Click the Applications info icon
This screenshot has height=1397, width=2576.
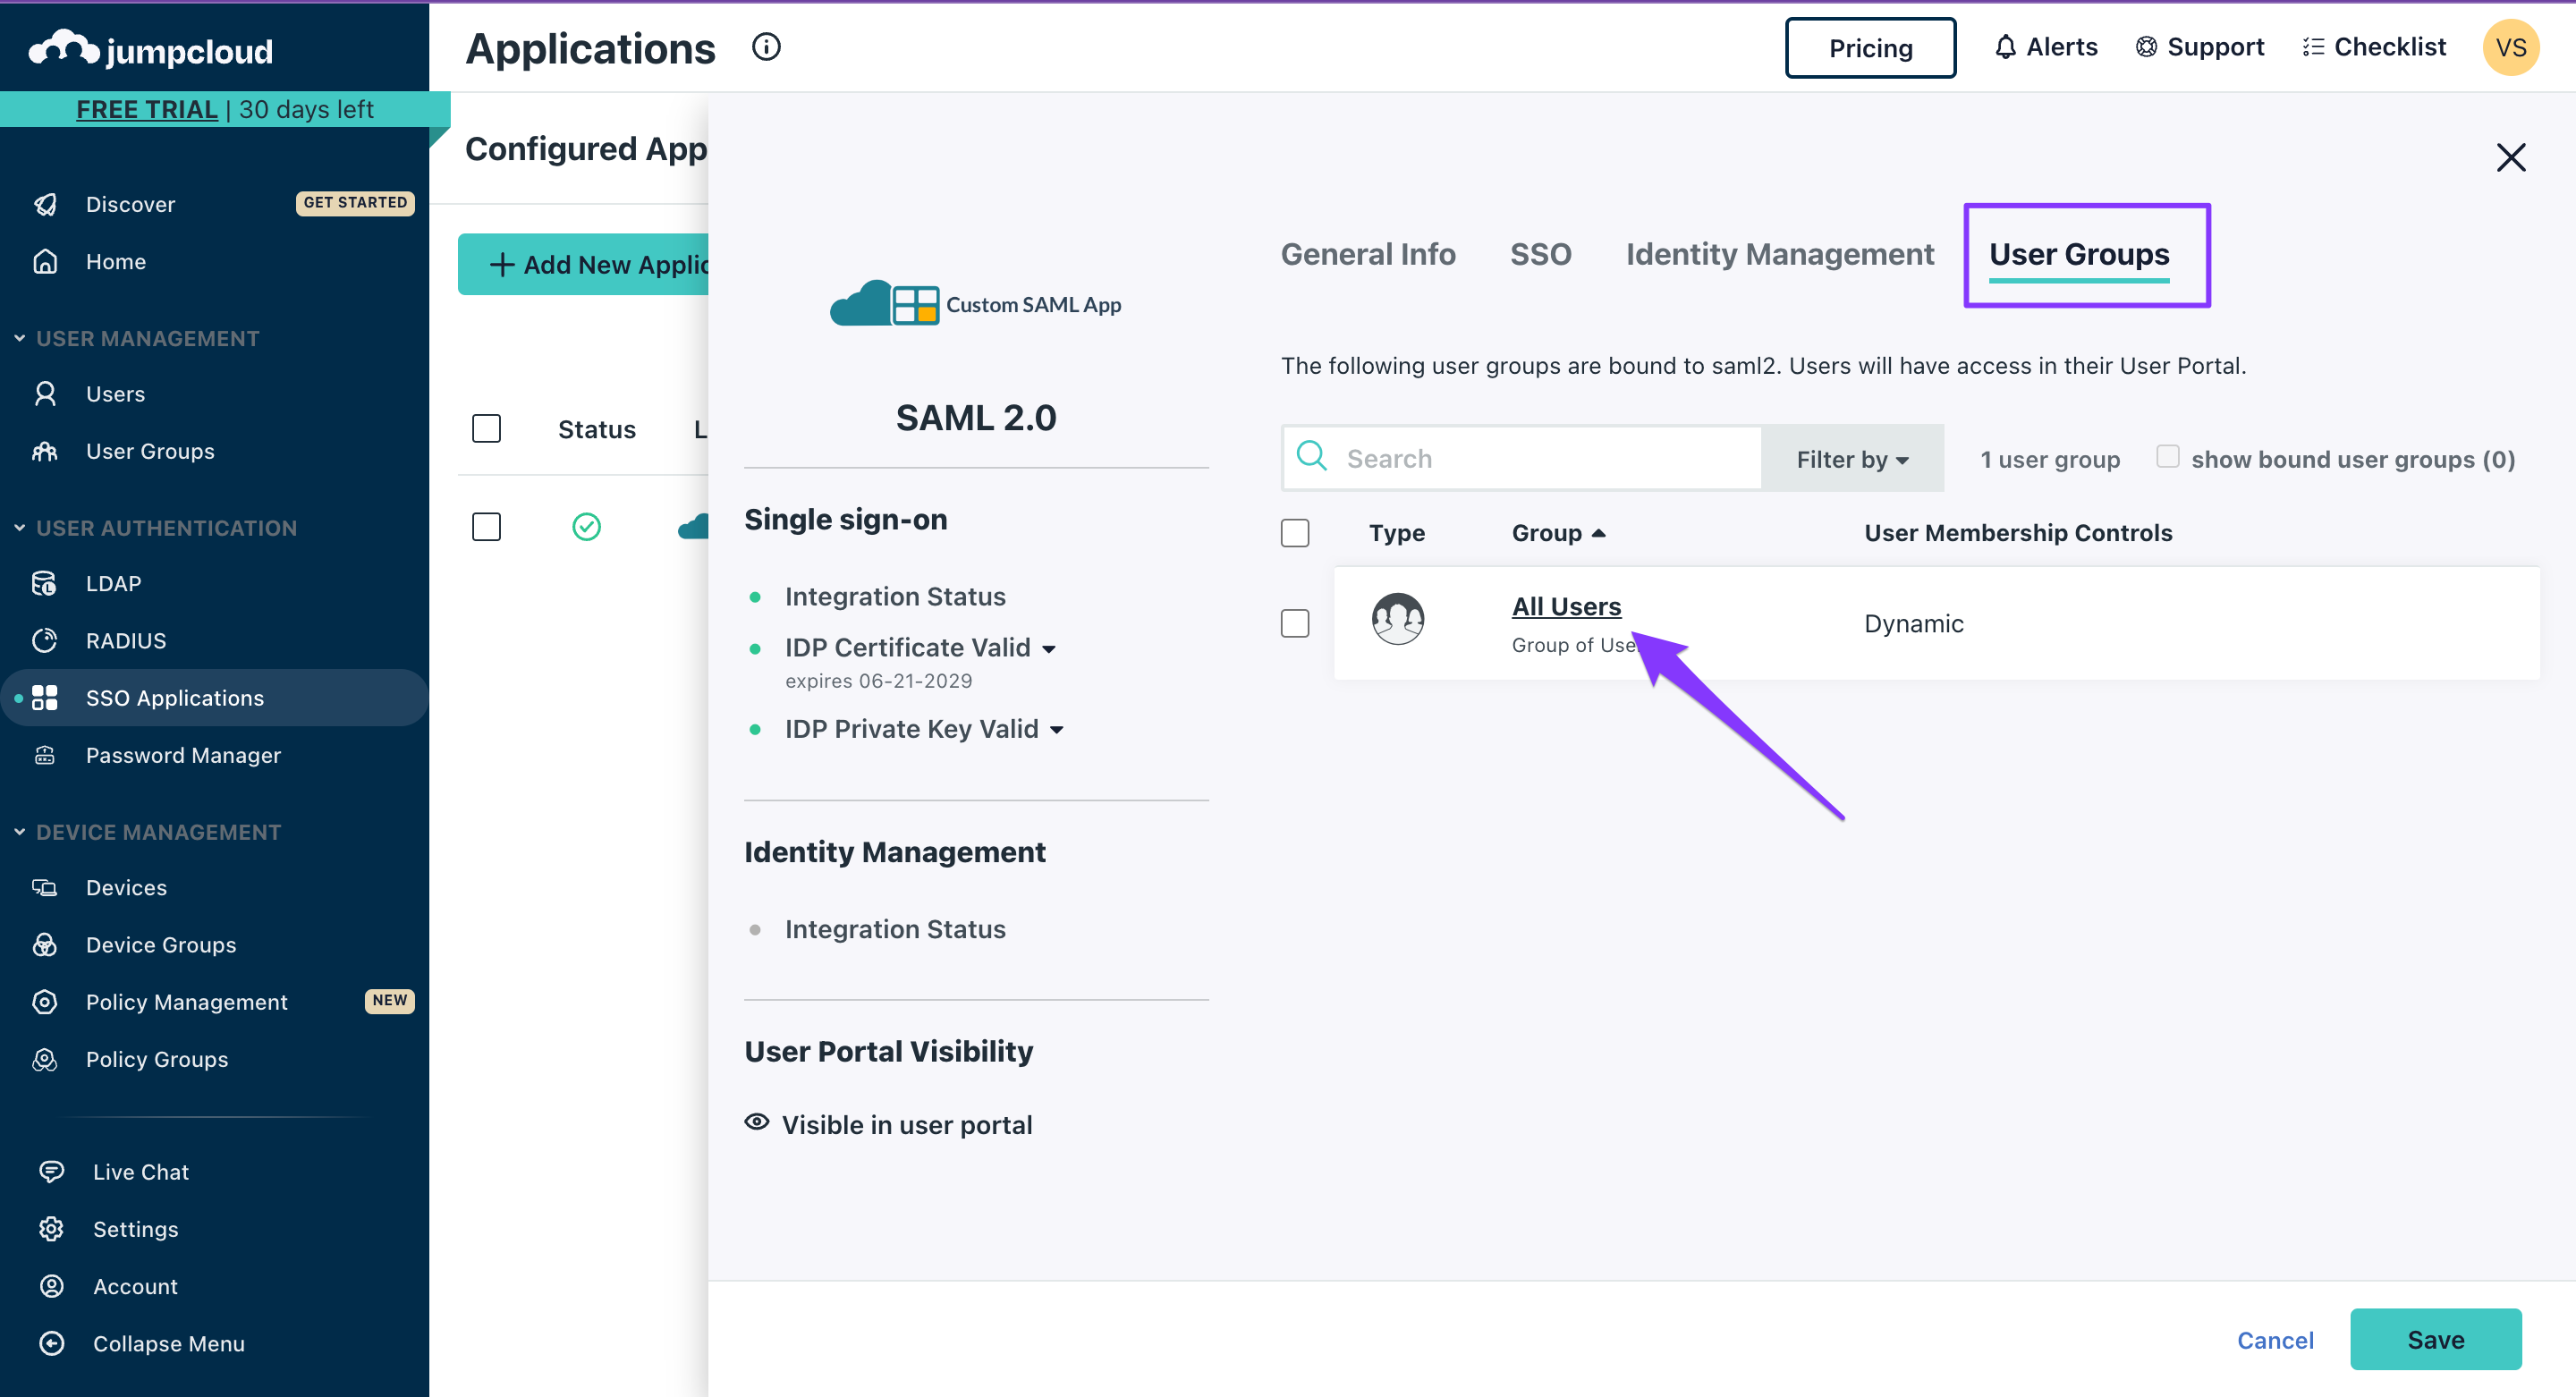766,47
